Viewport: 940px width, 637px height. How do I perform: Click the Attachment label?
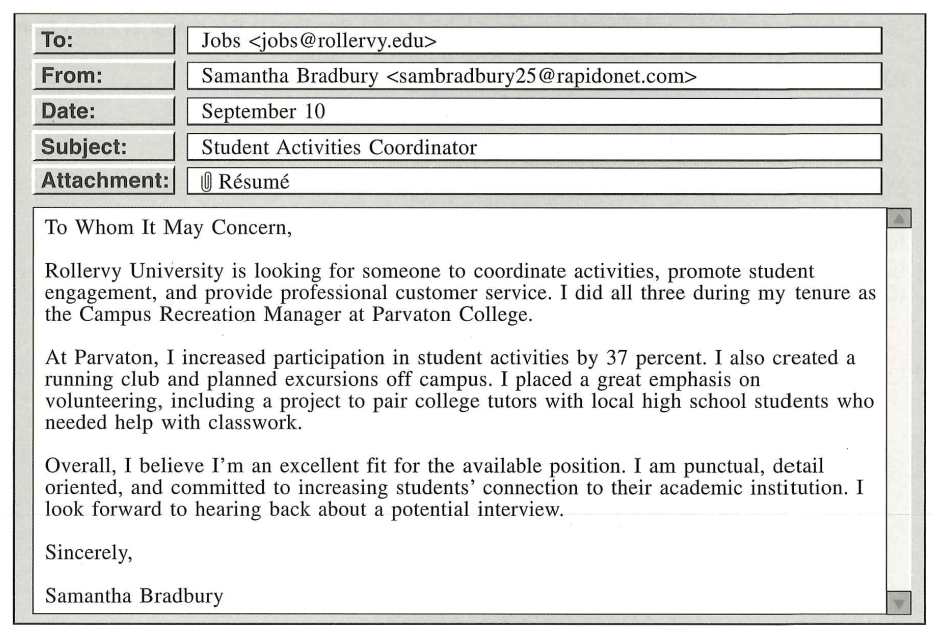[103, 182]
